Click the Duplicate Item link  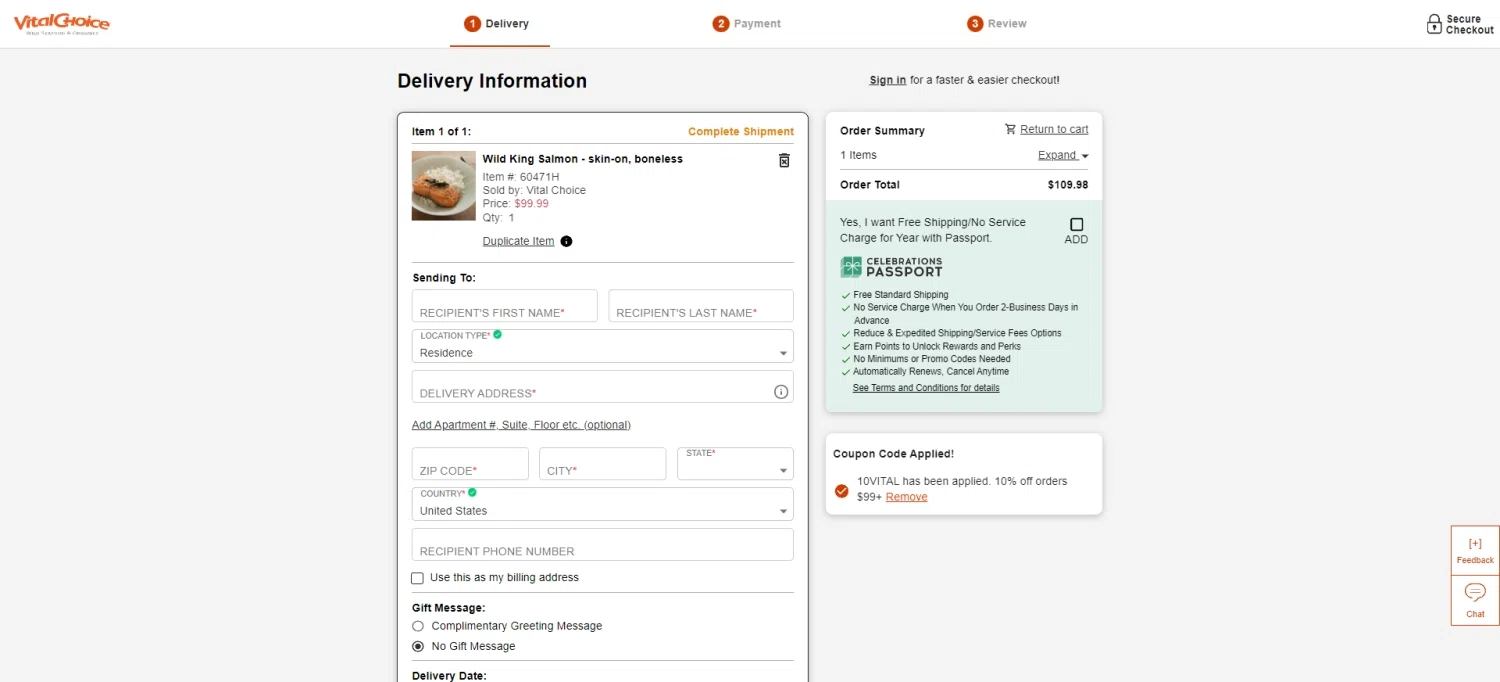coord(518,241)
